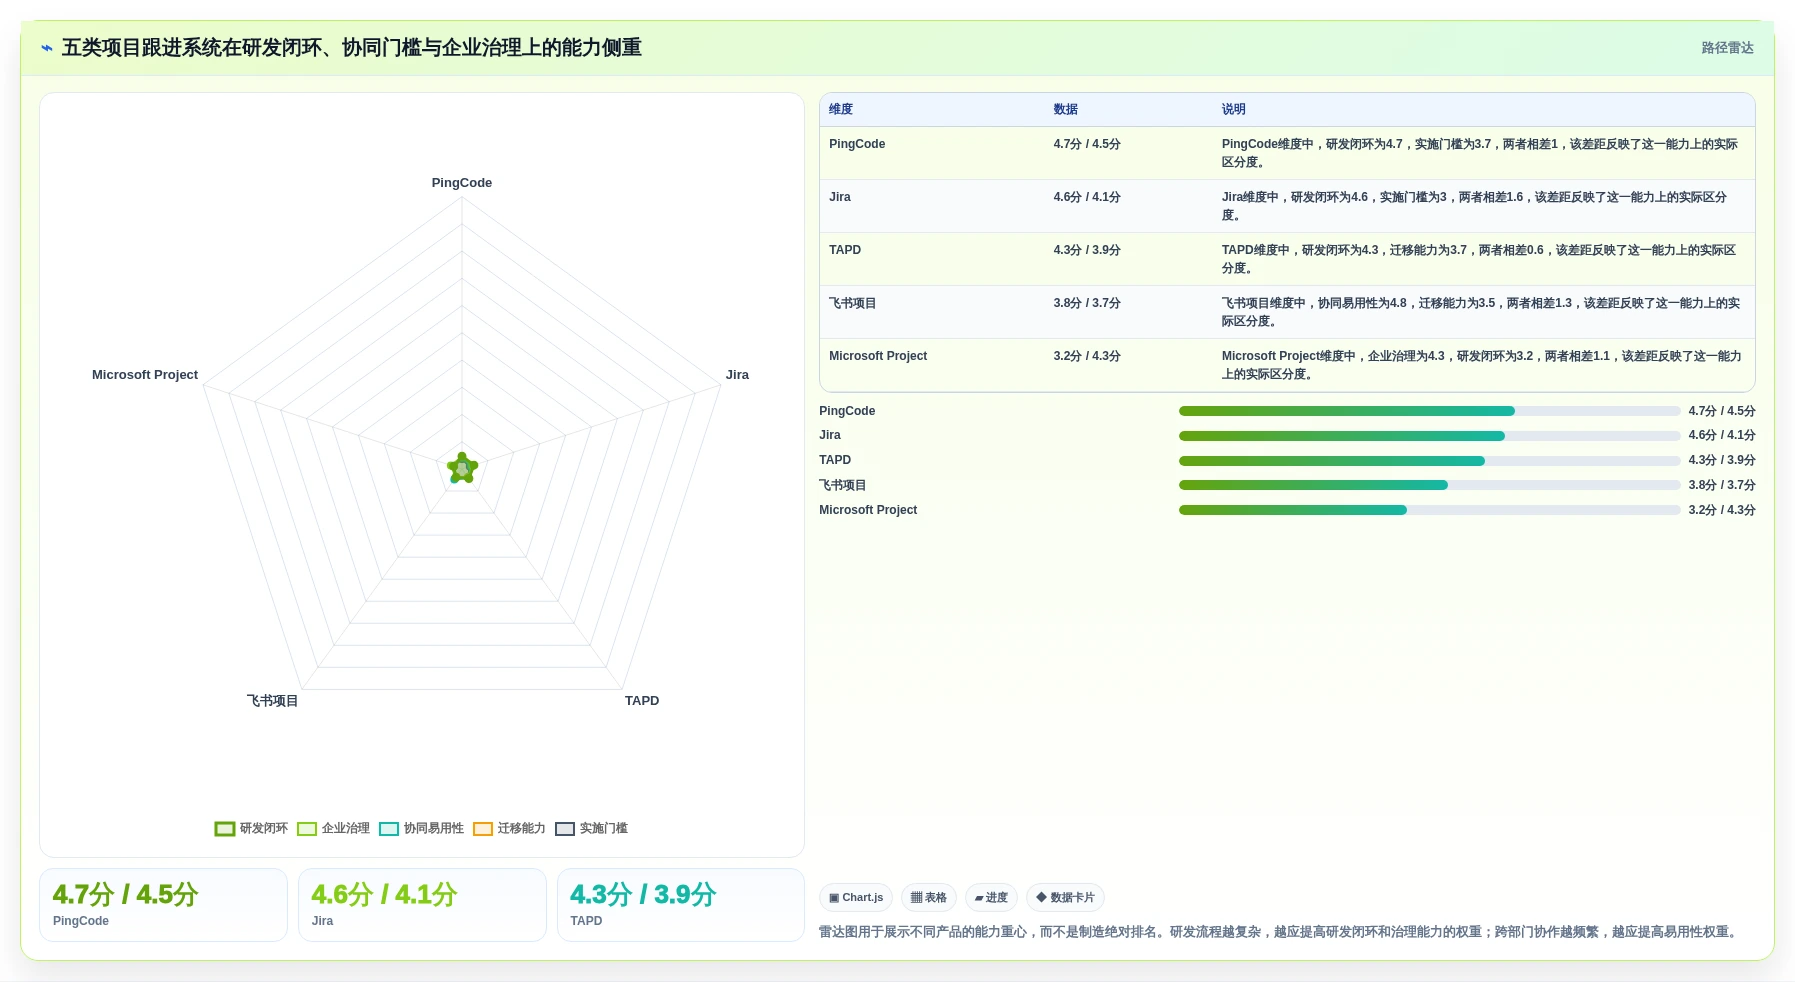Viewport: 1795px width, 982px height.
Task: Click the 4.7分 / 4.5分 value beside progress bar
Action: click(1722, 411)
